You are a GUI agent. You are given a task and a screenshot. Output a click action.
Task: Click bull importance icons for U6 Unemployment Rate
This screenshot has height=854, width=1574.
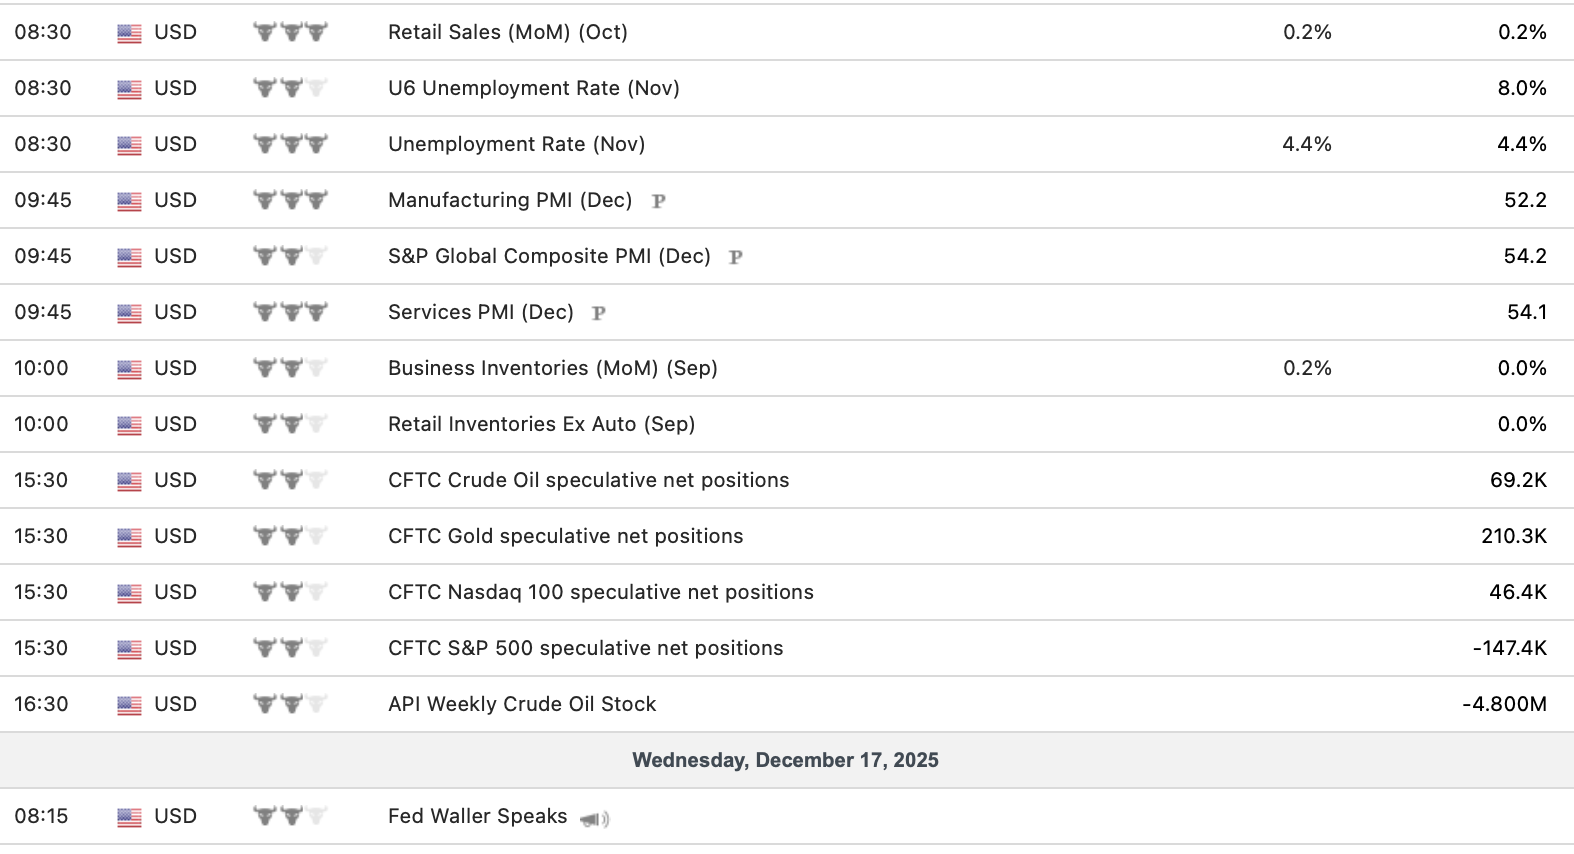290,88
